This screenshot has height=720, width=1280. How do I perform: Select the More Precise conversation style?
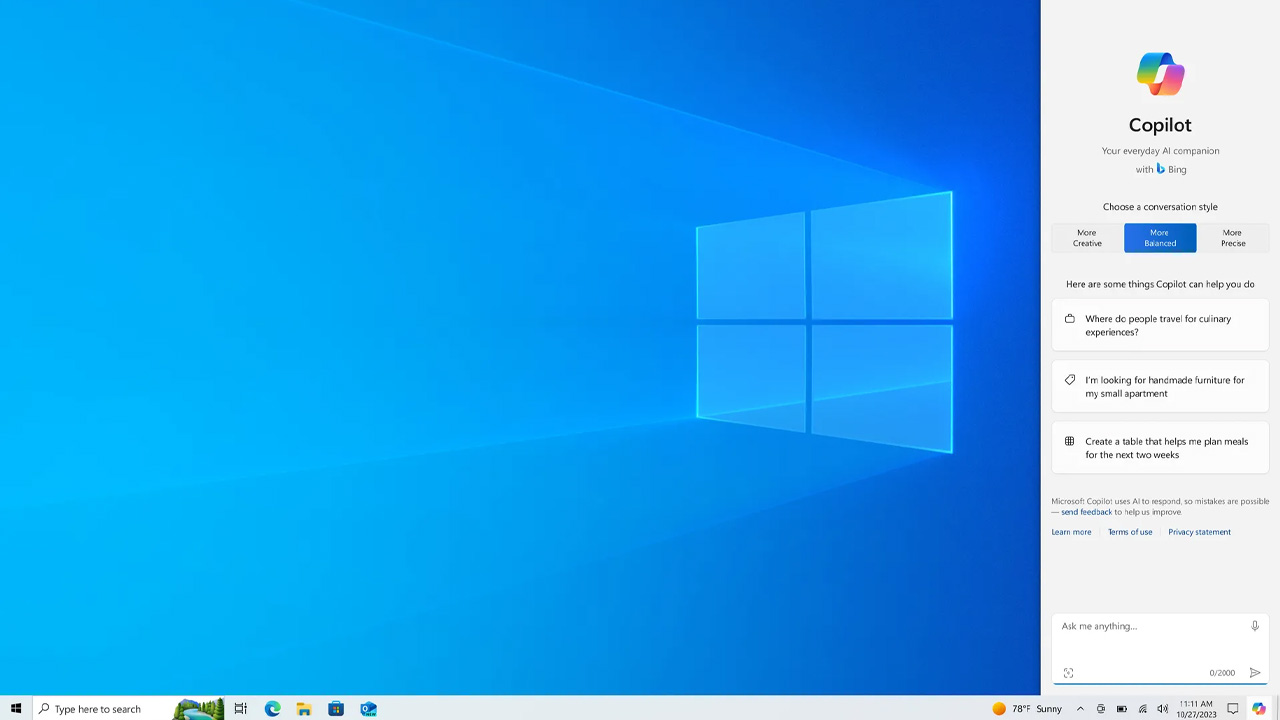pyautogui.click(x=1232, y=238)
